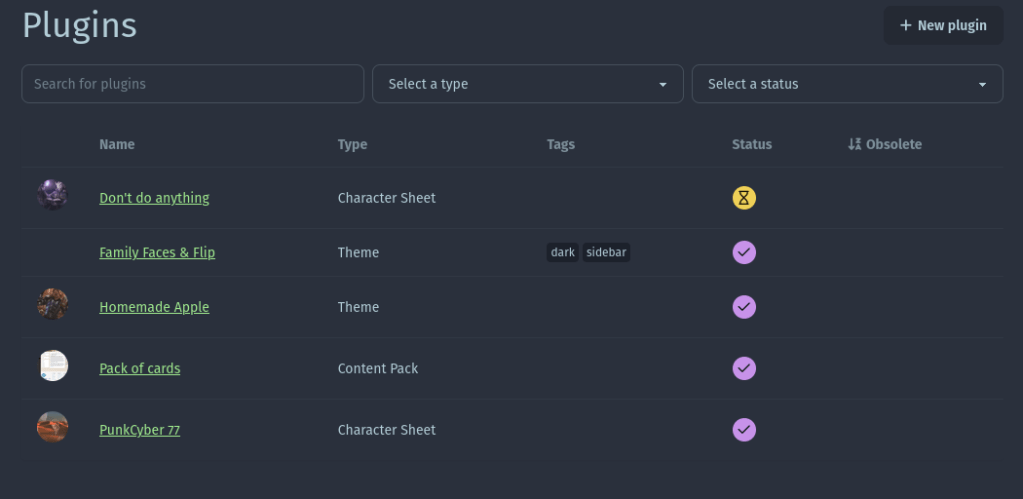
Task: Click PunkCyber 77 checkmark status icon
Action: click(744, 430)
